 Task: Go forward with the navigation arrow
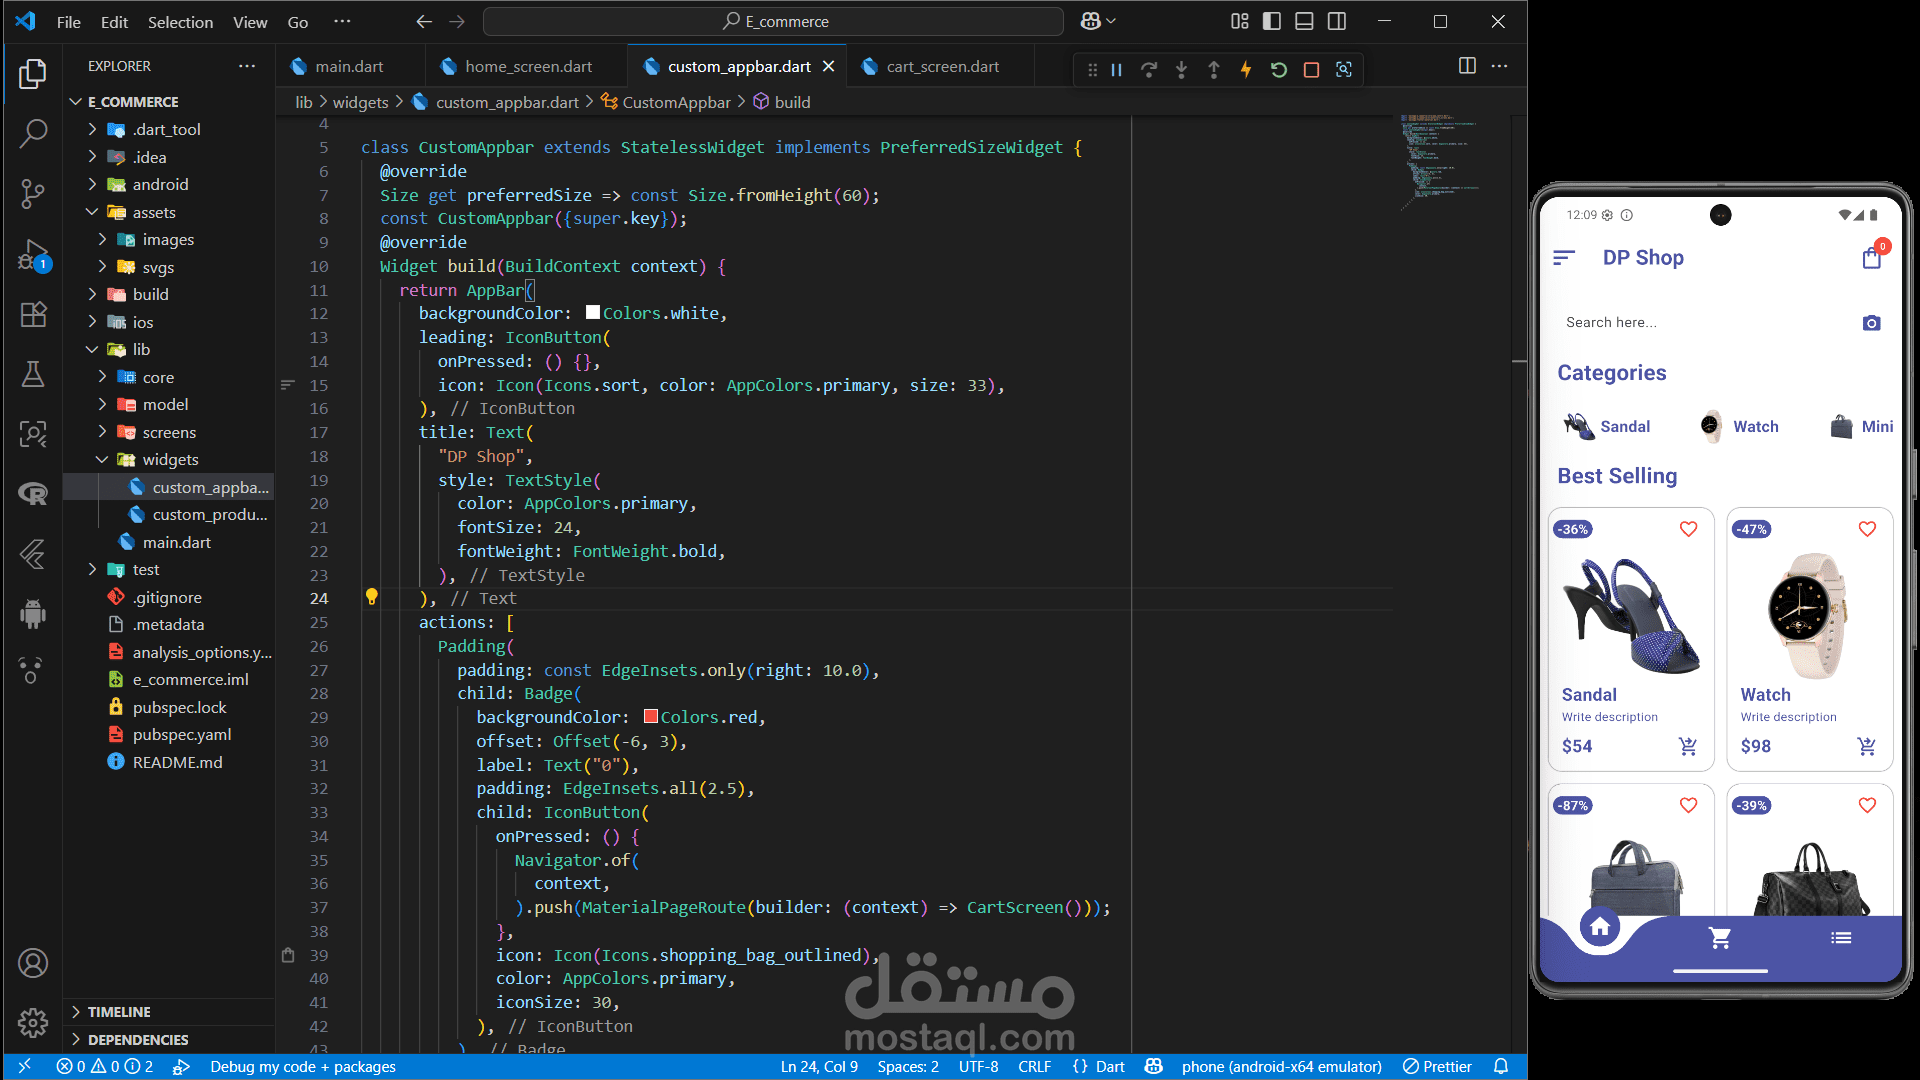click(x=457, y=21)
